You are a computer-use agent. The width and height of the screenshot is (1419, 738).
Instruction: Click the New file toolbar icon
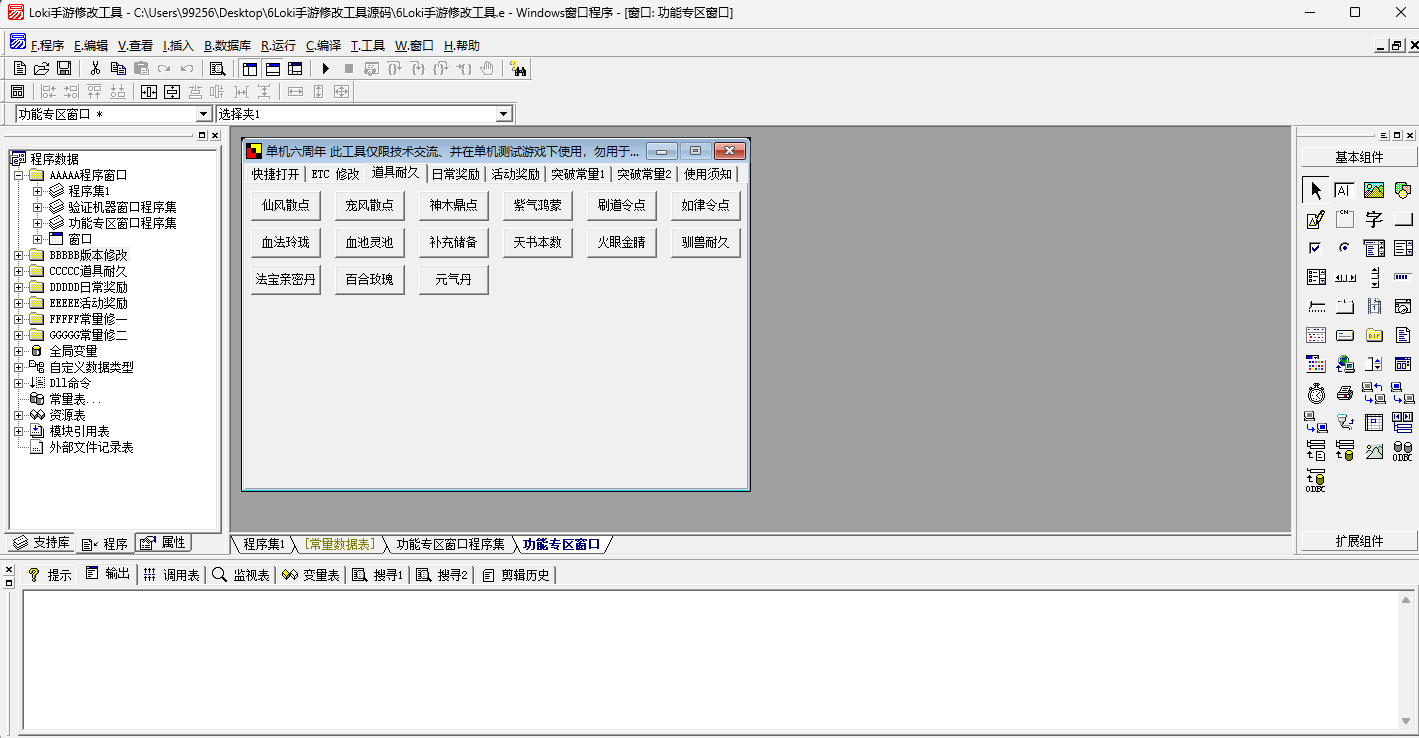[x=19, y=69]
